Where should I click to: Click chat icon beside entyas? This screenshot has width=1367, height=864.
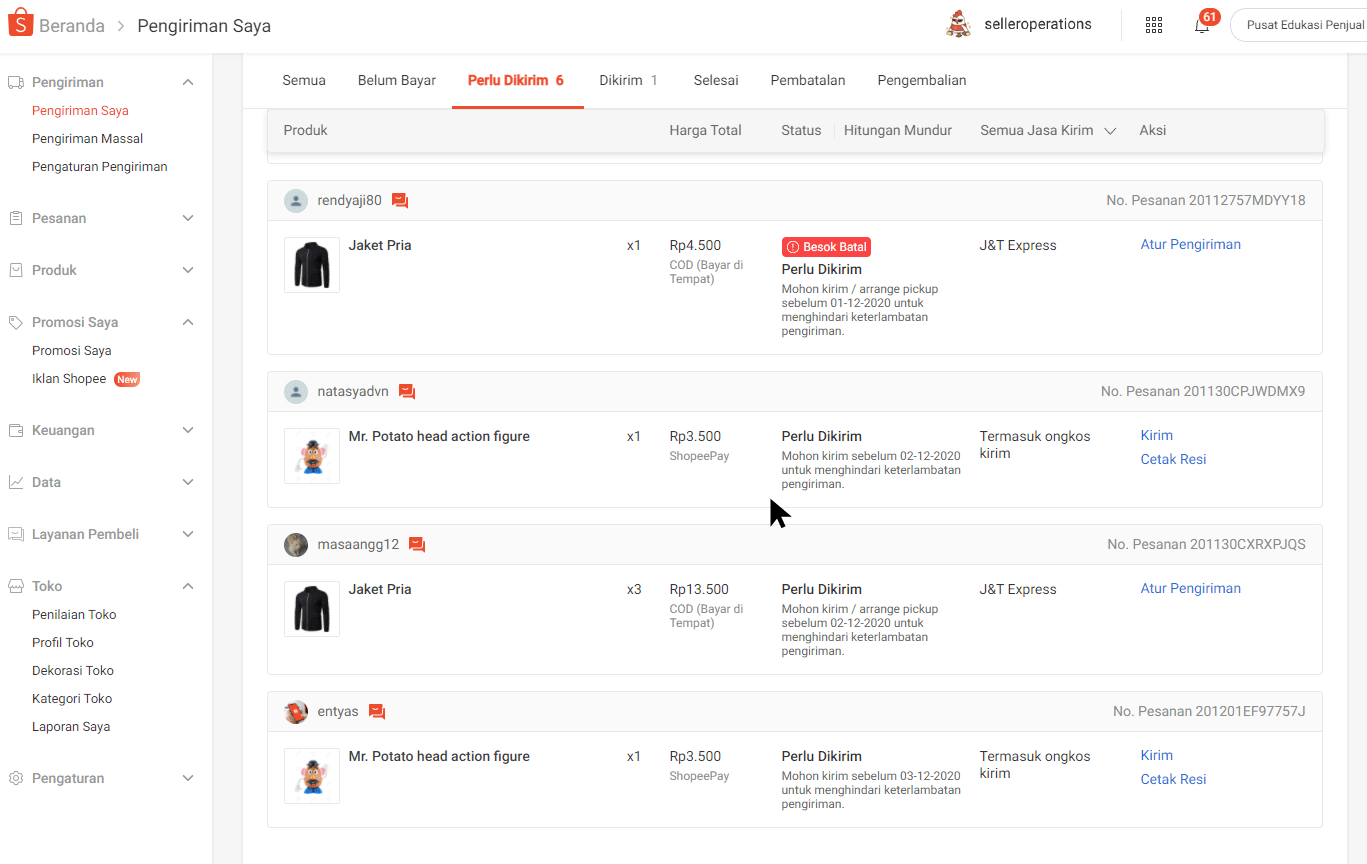click(x=377, y=712)
